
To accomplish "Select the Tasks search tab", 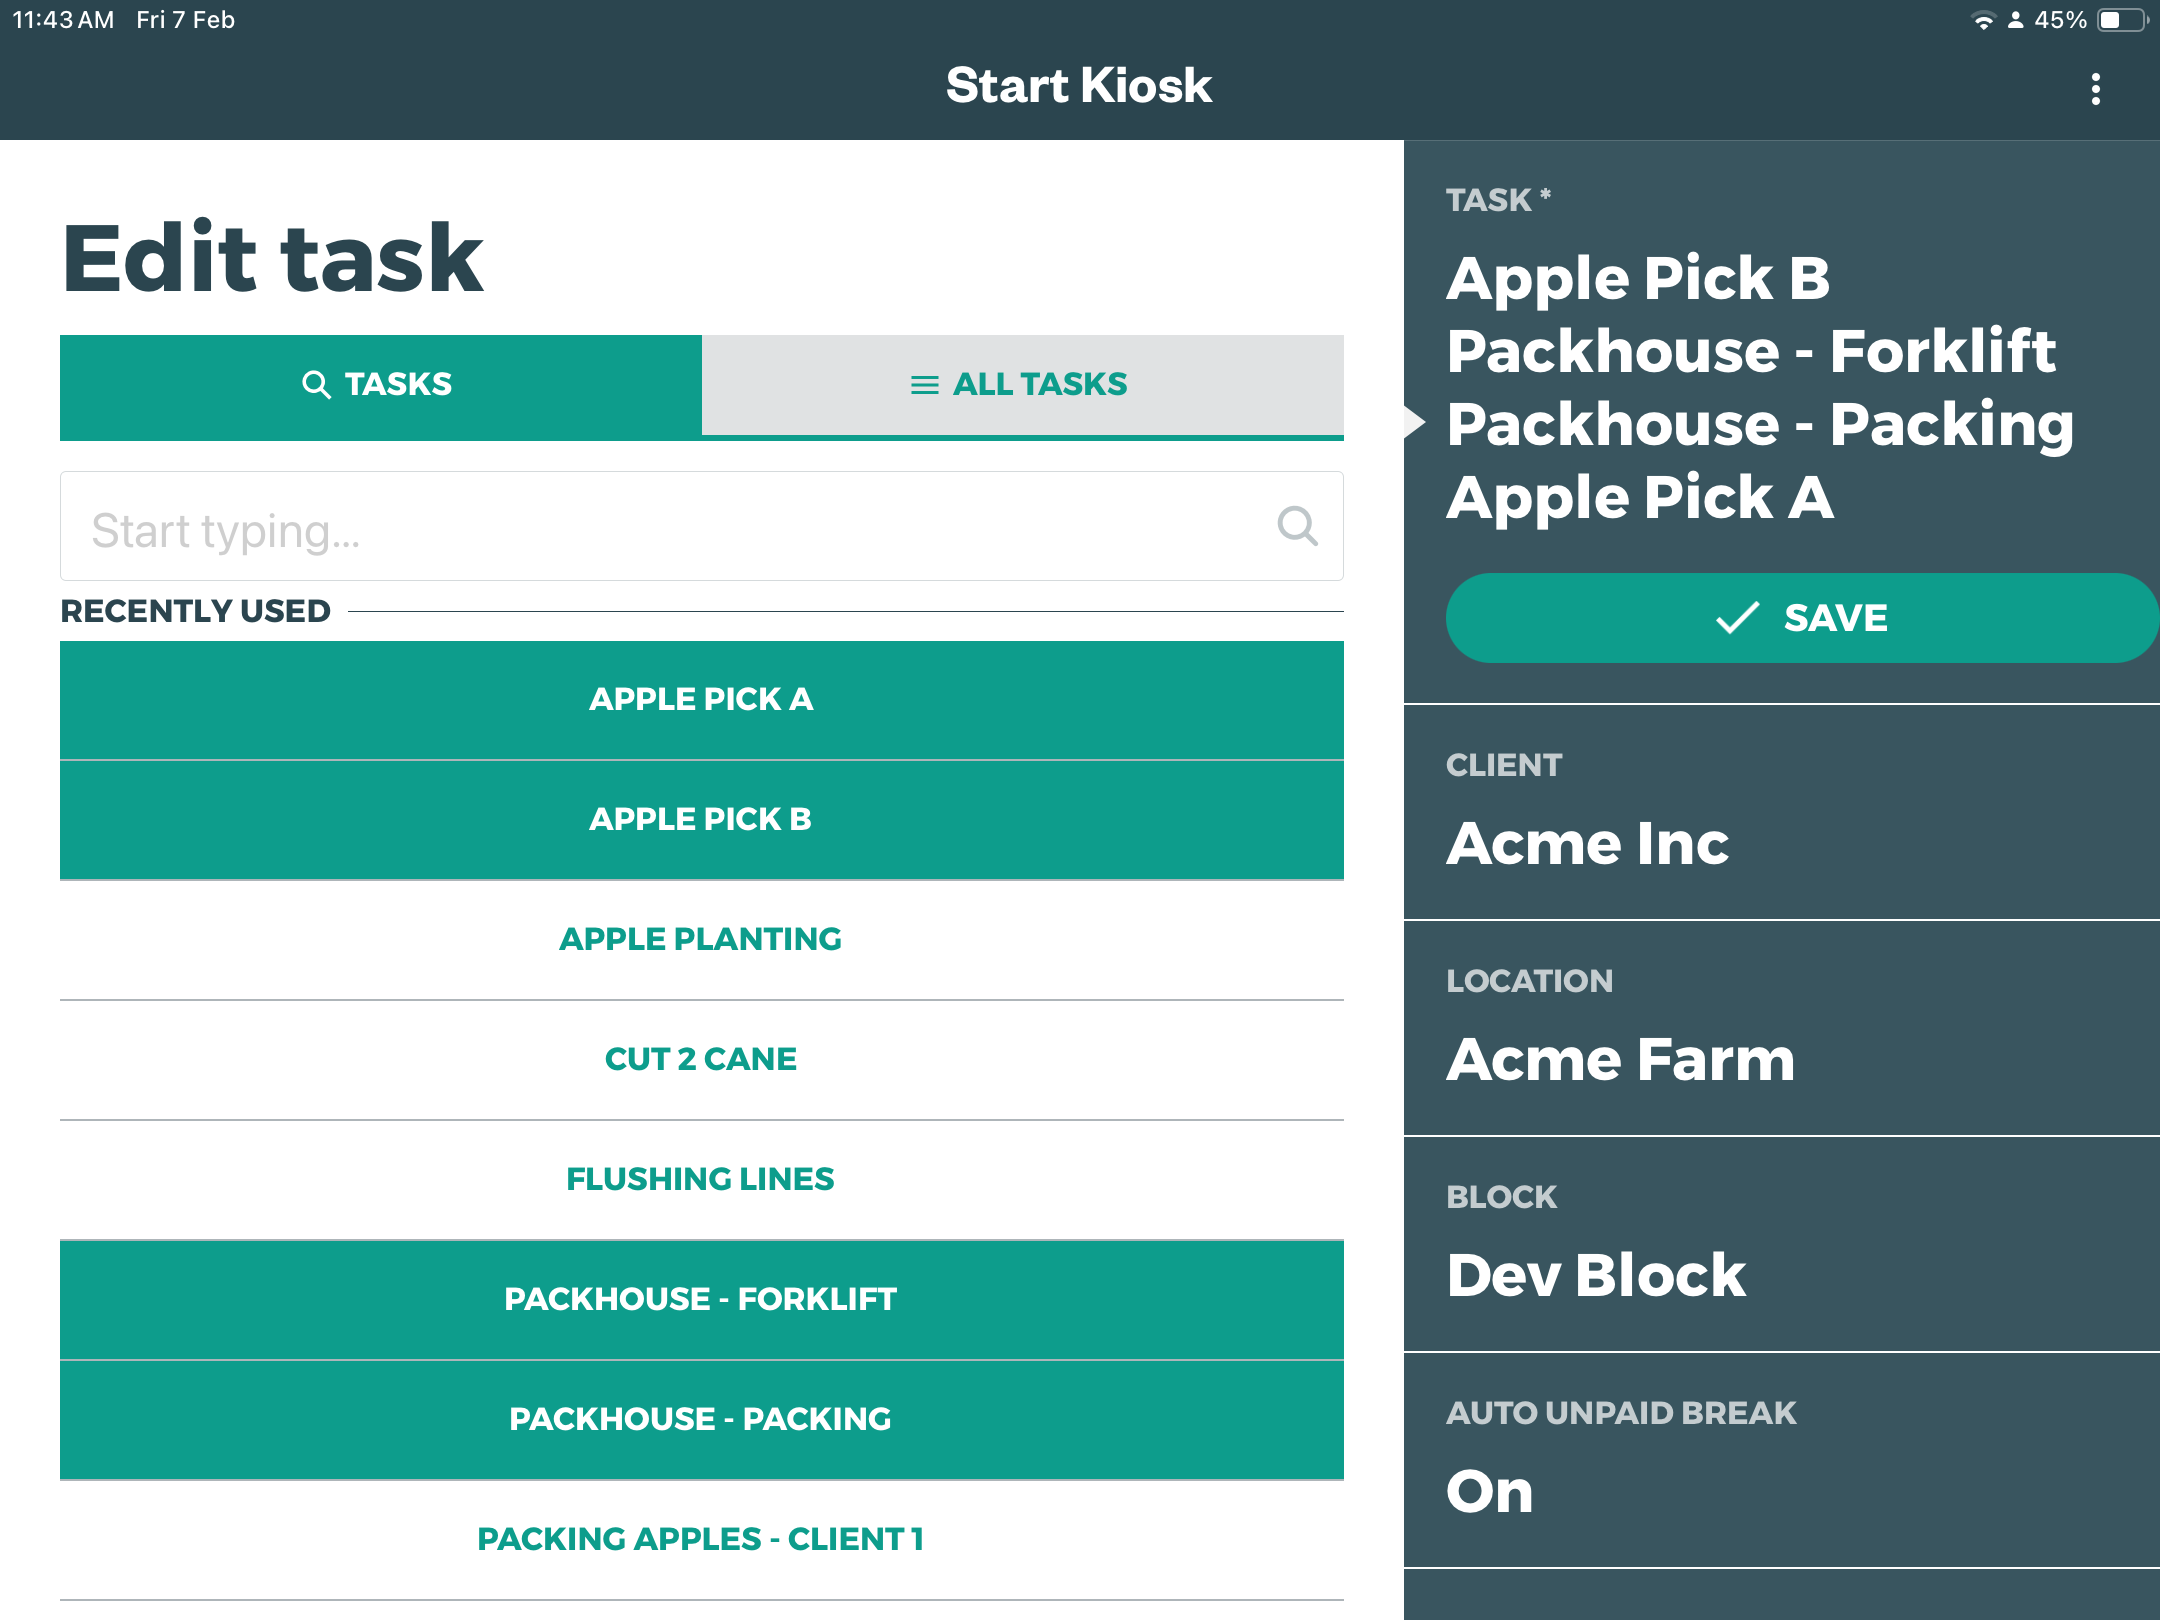I will point(380,385).
